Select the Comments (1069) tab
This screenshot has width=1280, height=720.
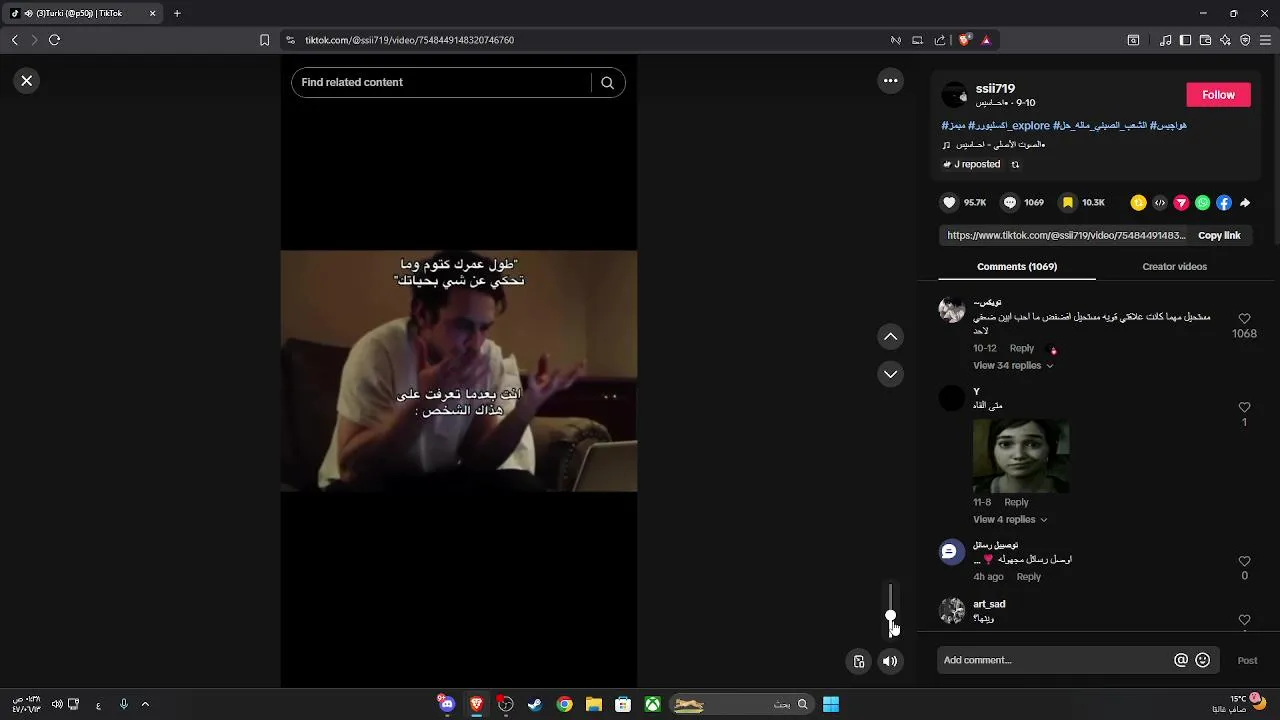click(x=1017, y=267)
